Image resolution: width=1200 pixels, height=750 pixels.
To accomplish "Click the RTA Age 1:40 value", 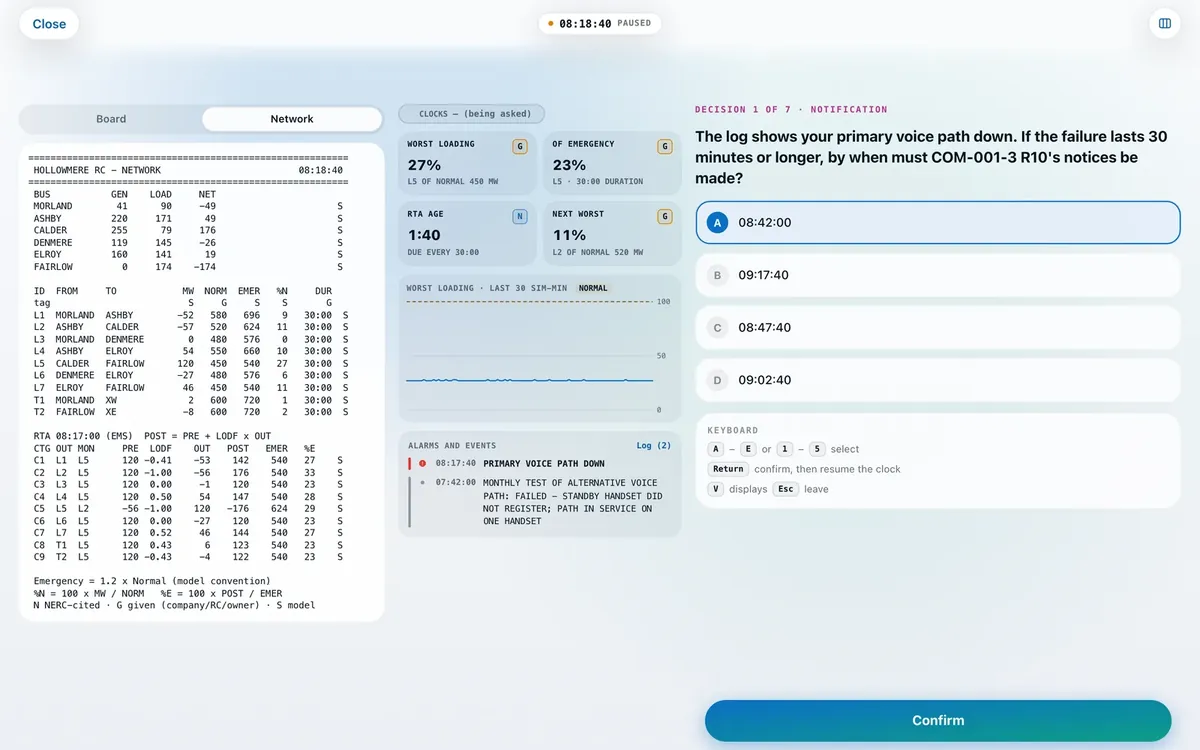I will [x=424, y=235].
